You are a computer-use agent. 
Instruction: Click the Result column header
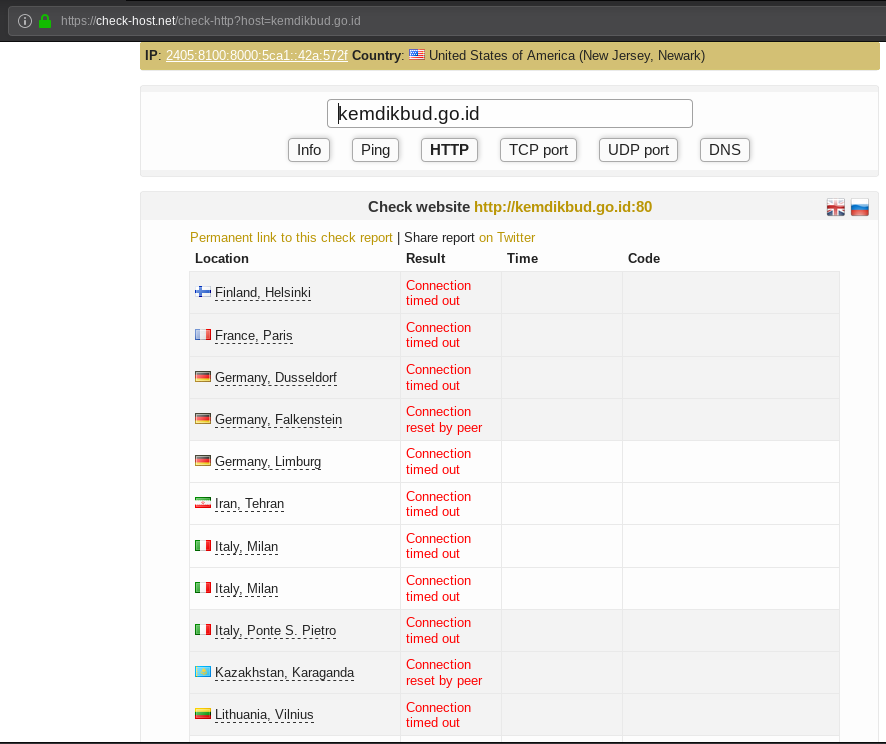(425, 258)
